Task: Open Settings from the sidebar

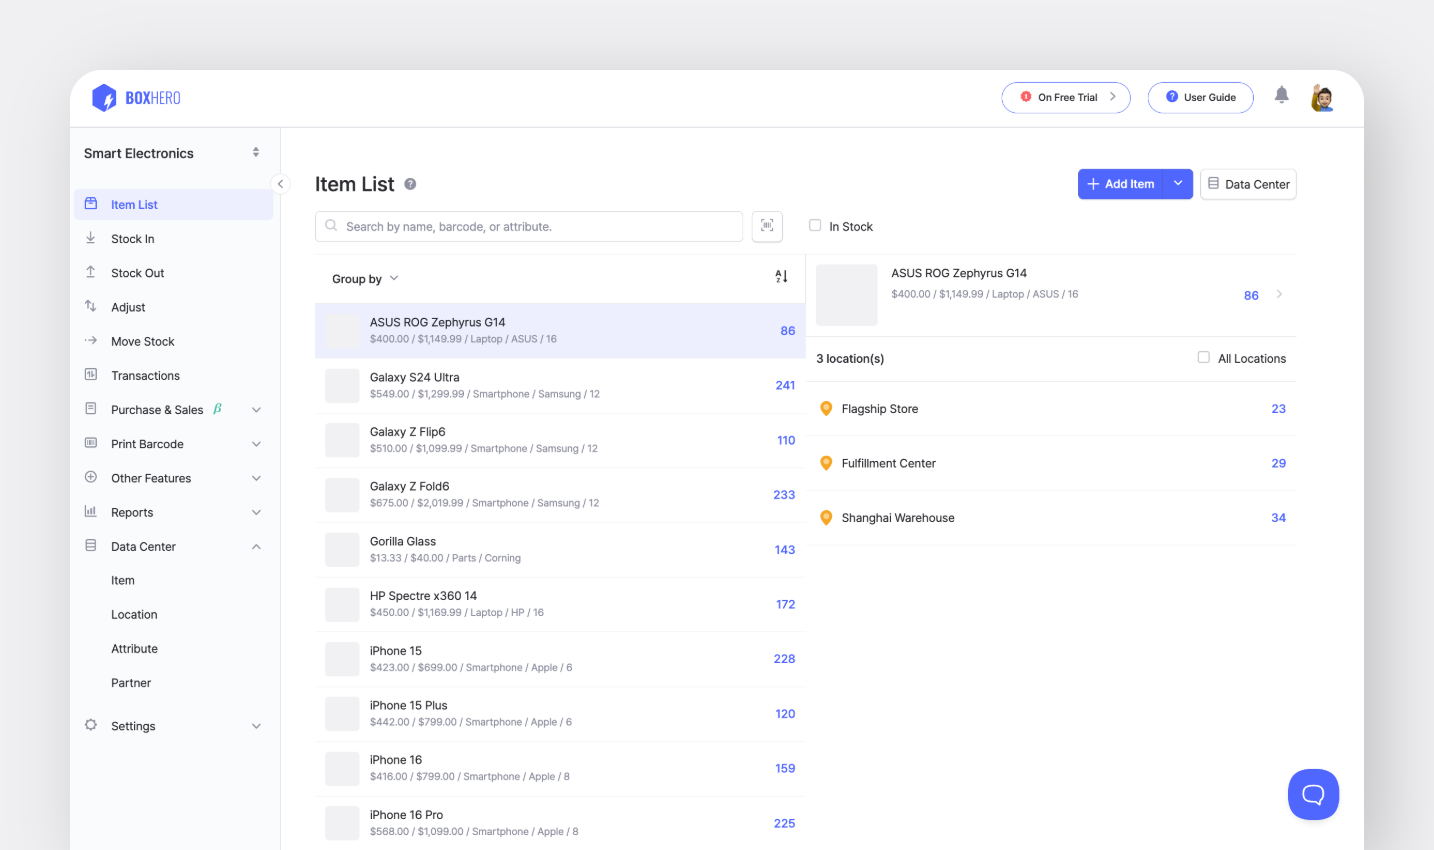Action: point(132,725)
